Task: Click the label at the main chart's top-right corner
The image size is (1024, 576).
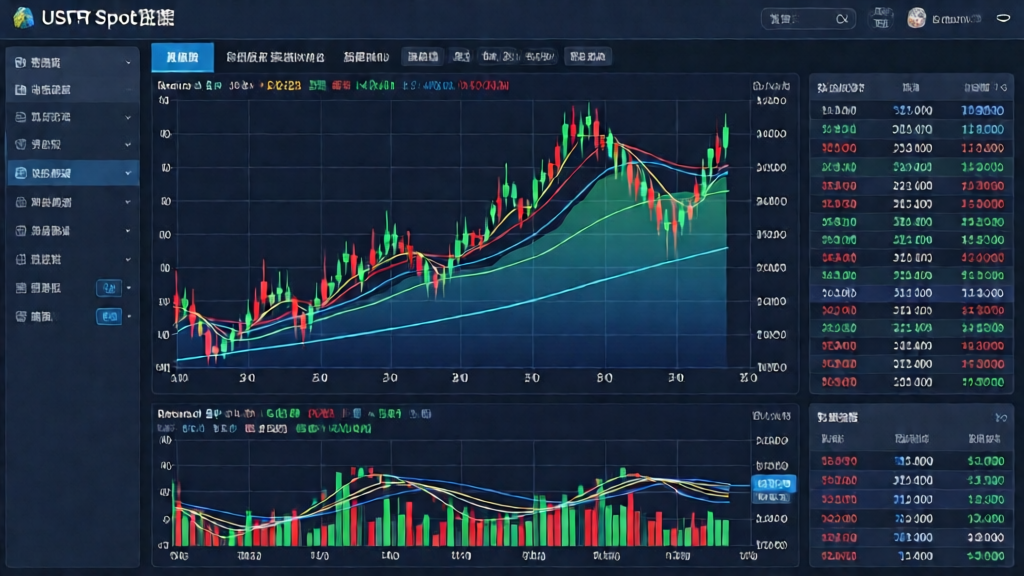Action: pyautogui.click(x=771, y=86)
